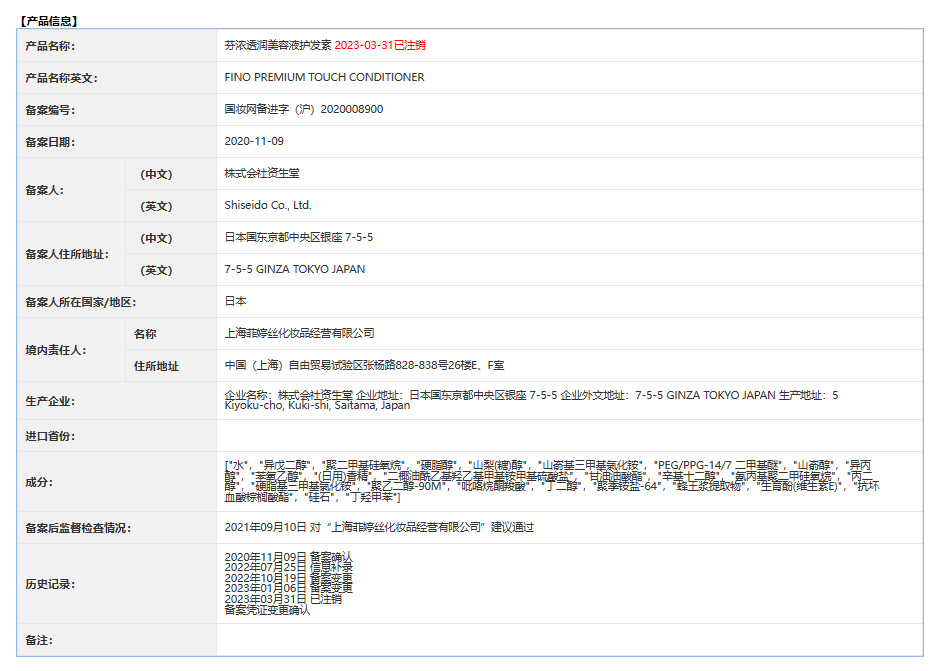Click the (英文) sublabel beside Shiseido Co., Ltd.
This screenshot has height=671, width=938.
coord(156,206)
